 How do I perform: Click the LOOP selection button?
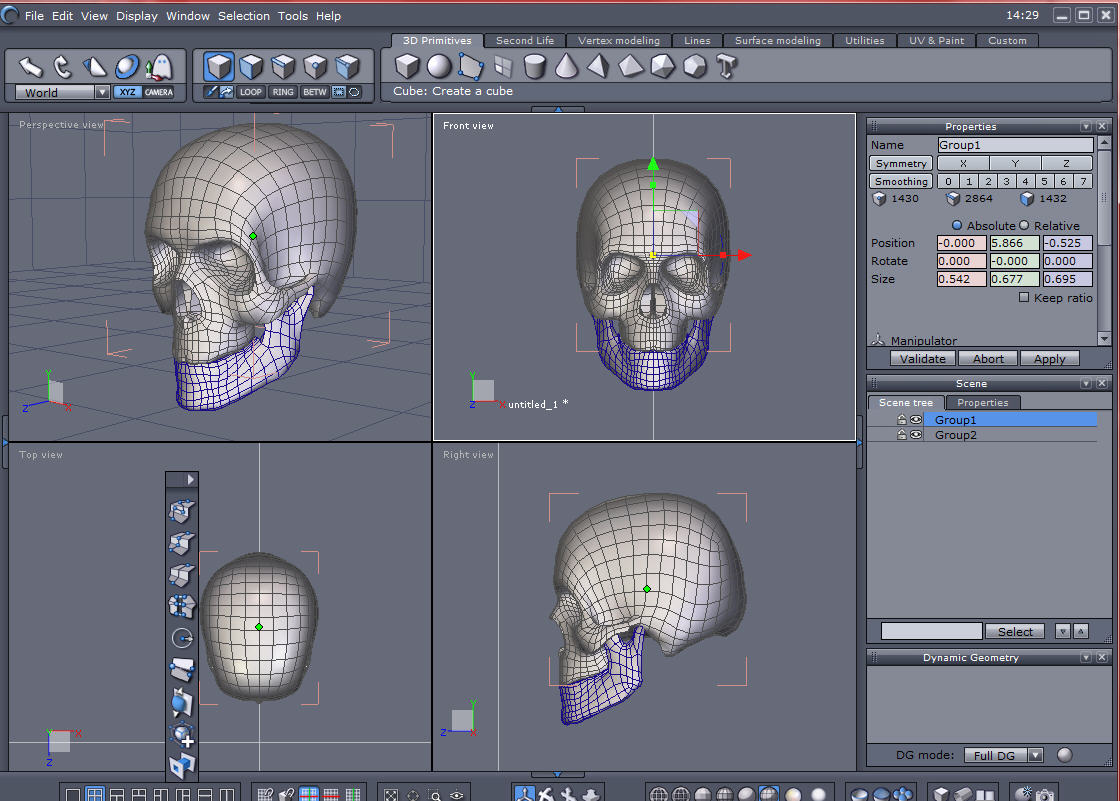coord(251,92)
